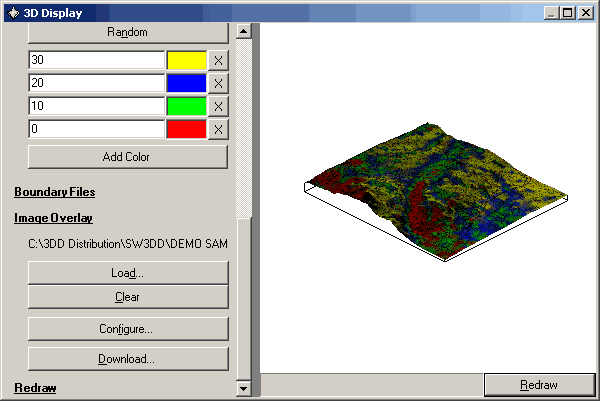Click the 3D terrain surface rendering
600x401 pixels.
[x=436, y=191]
